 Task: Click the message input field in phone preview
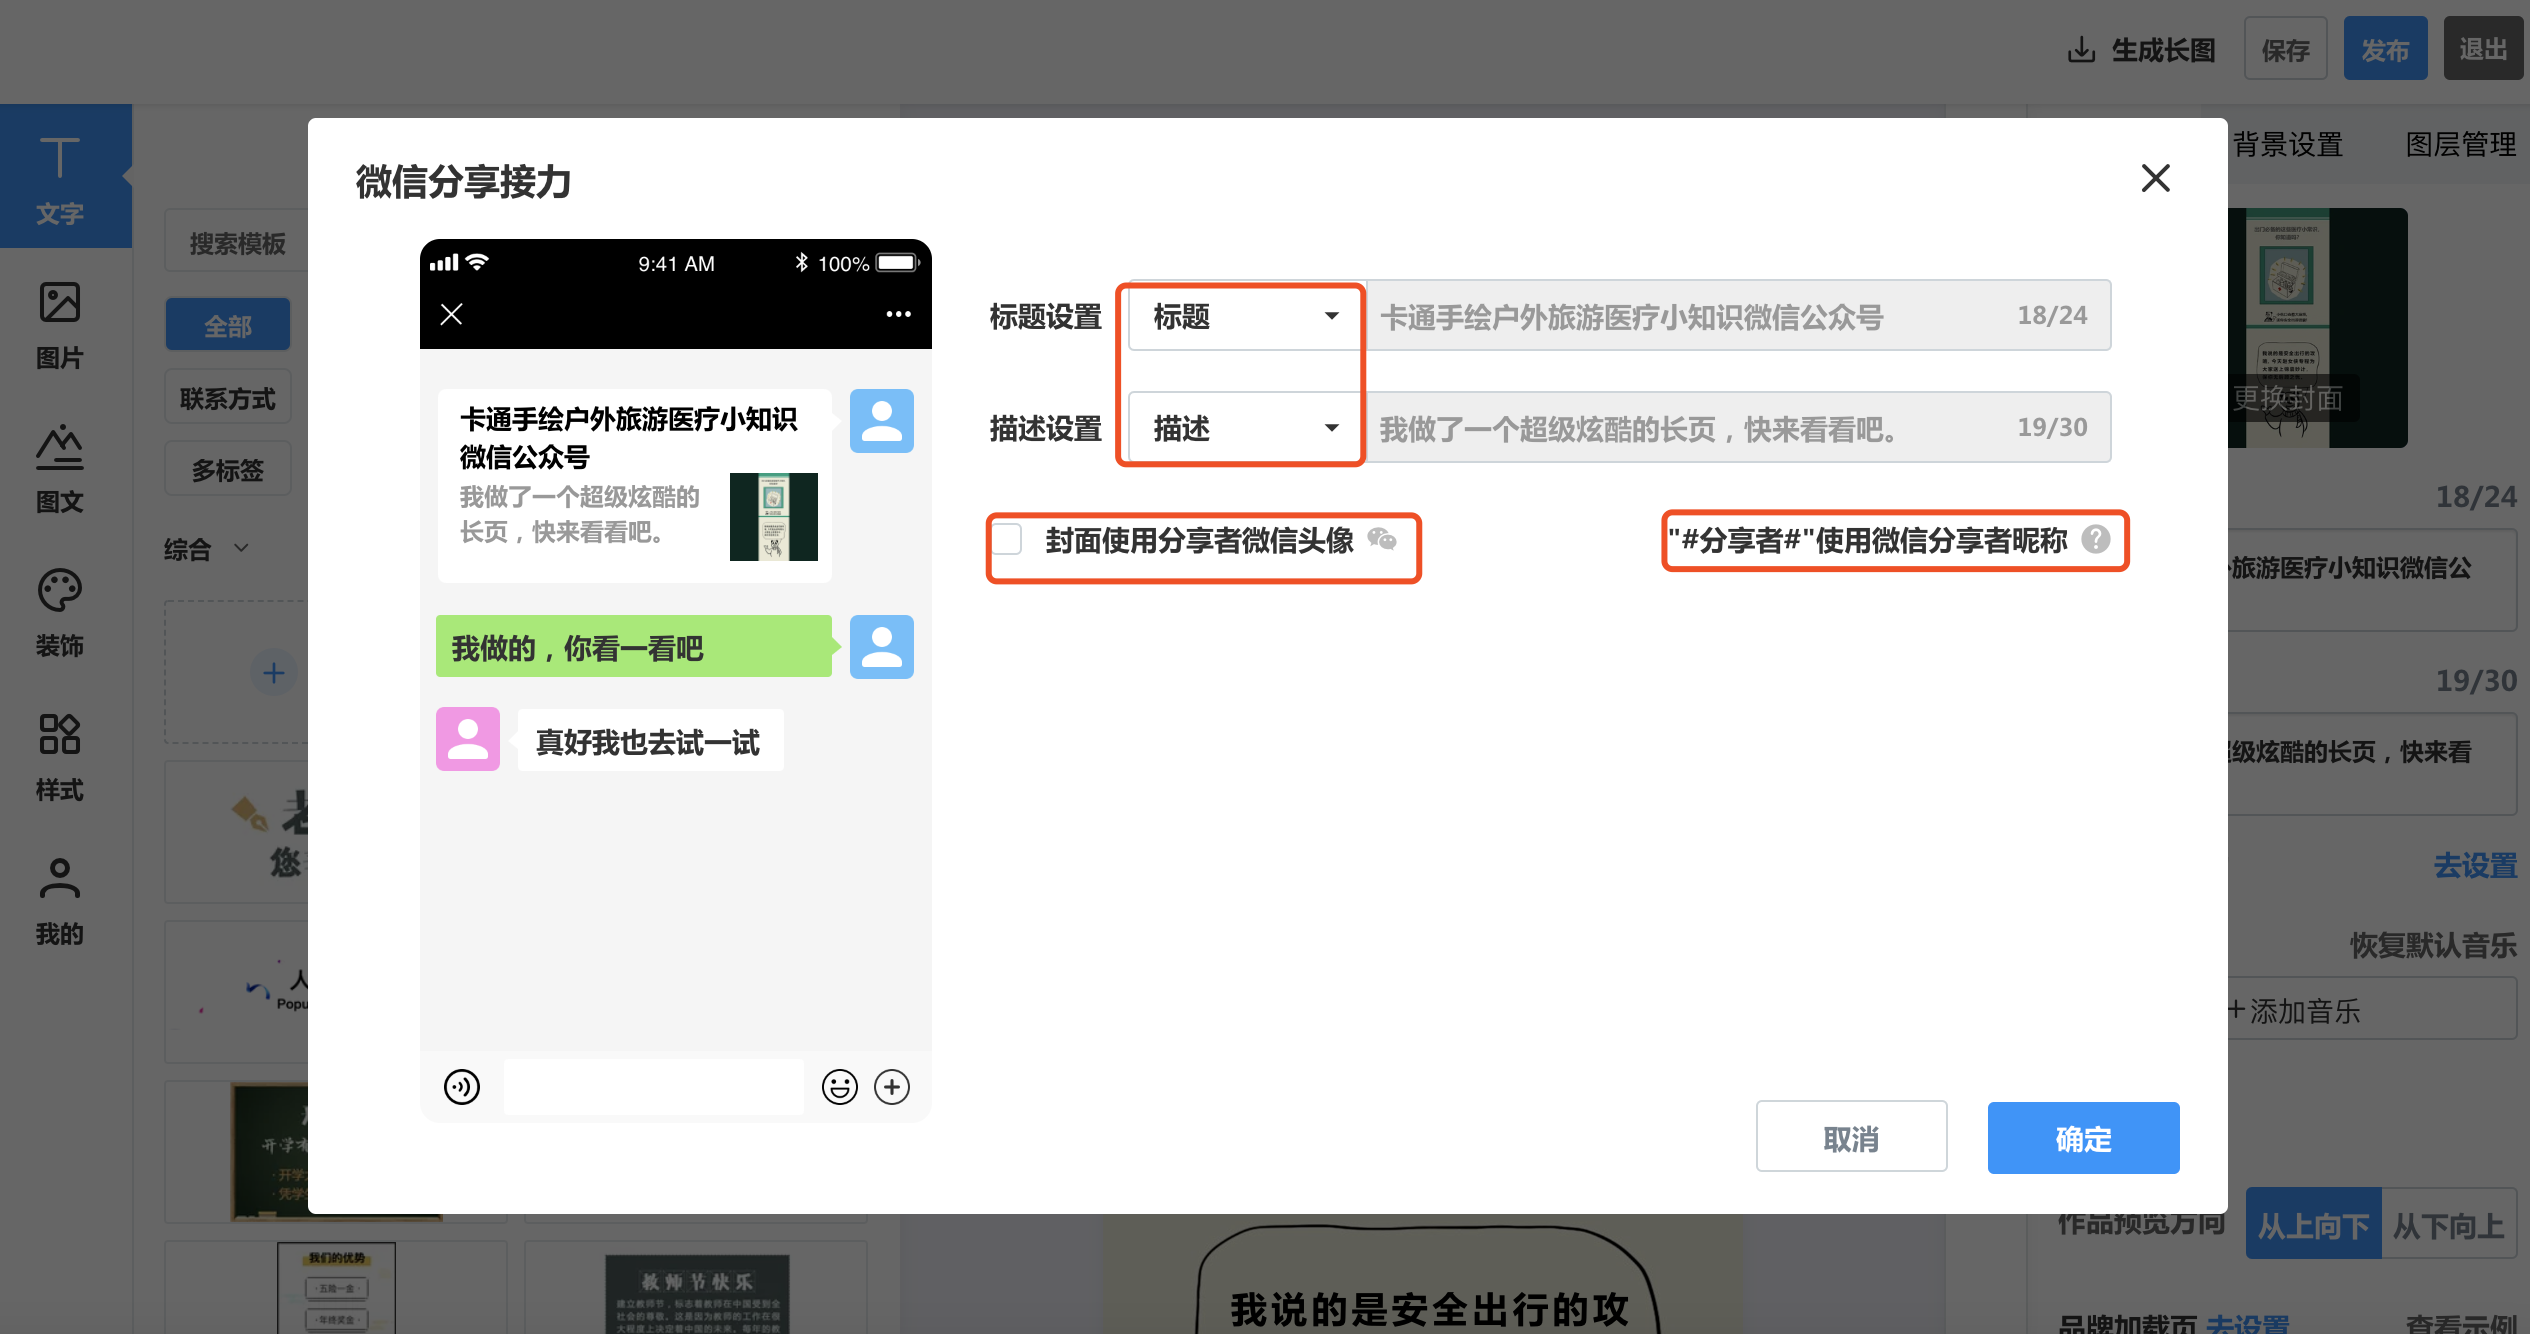coord(653,1086)
